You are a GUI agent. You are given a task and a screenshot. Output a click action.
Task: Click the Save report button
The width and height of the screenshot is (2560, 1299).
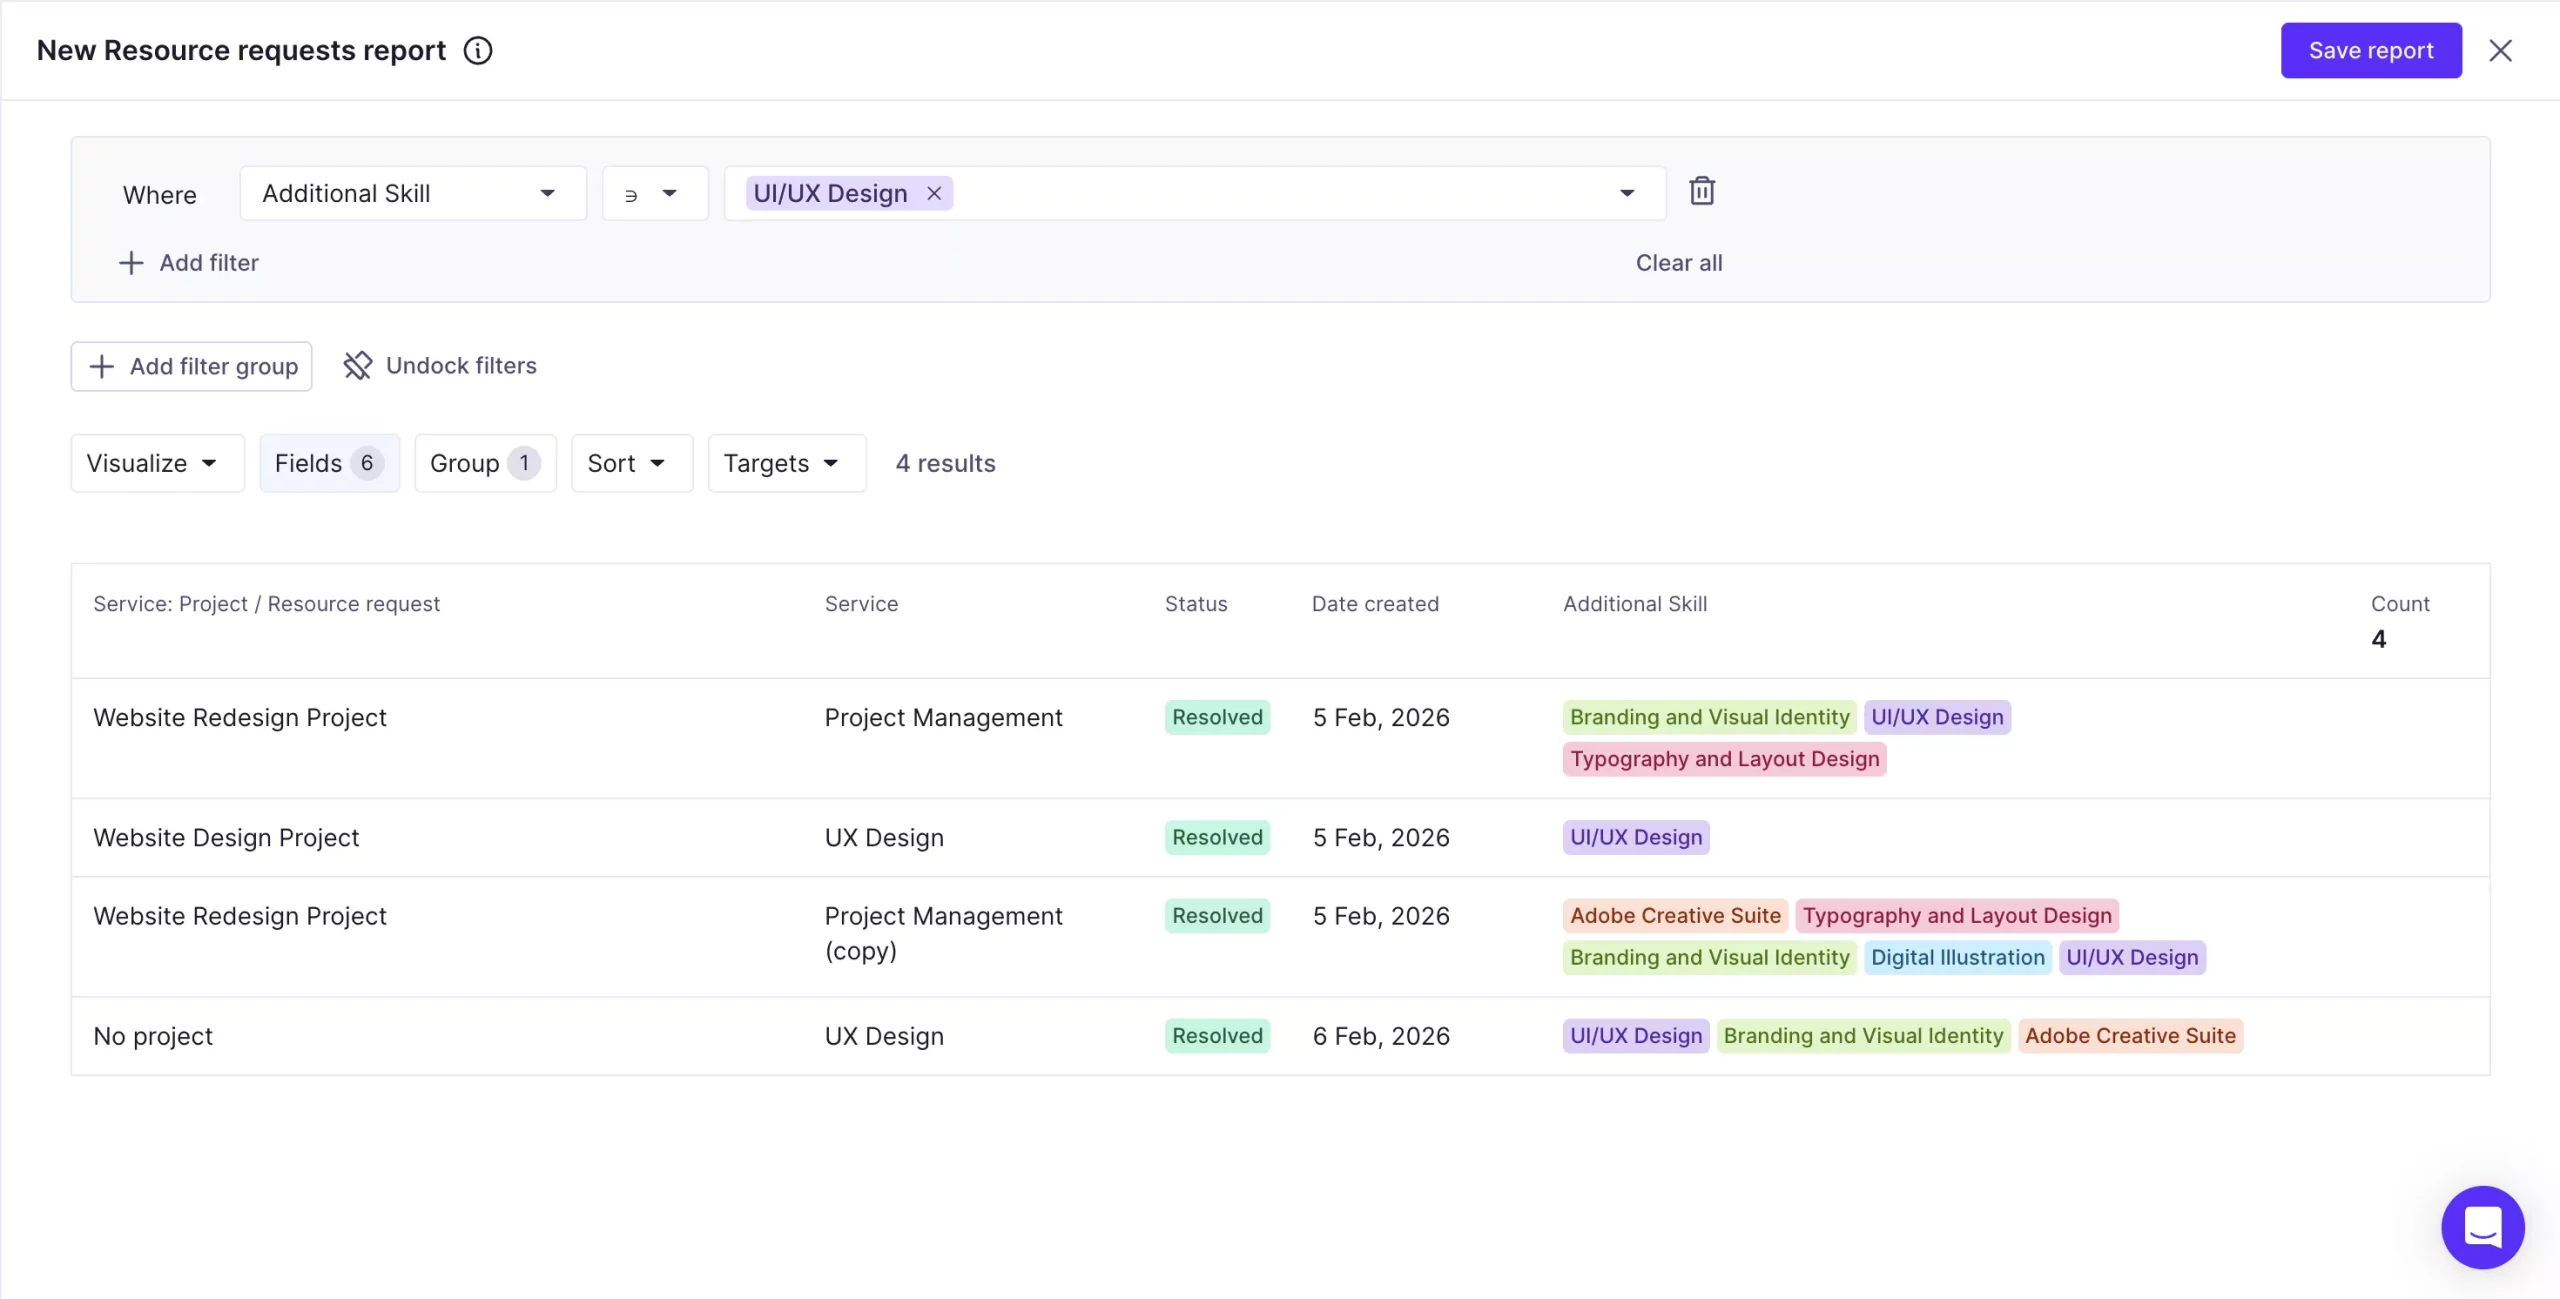[x=2370, y=50]
